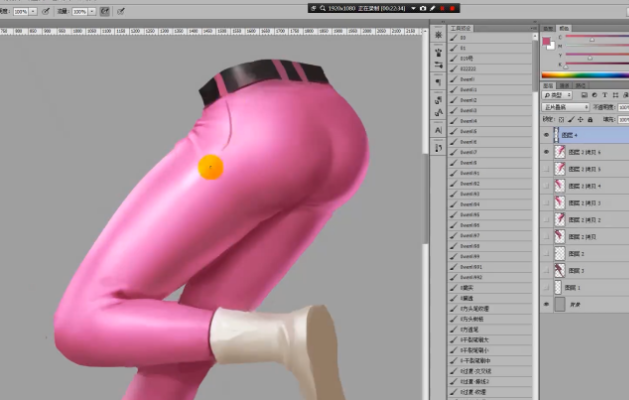Open the Paragraph panel icon
This screenshot has height=400, width=629.
point(438,82)
